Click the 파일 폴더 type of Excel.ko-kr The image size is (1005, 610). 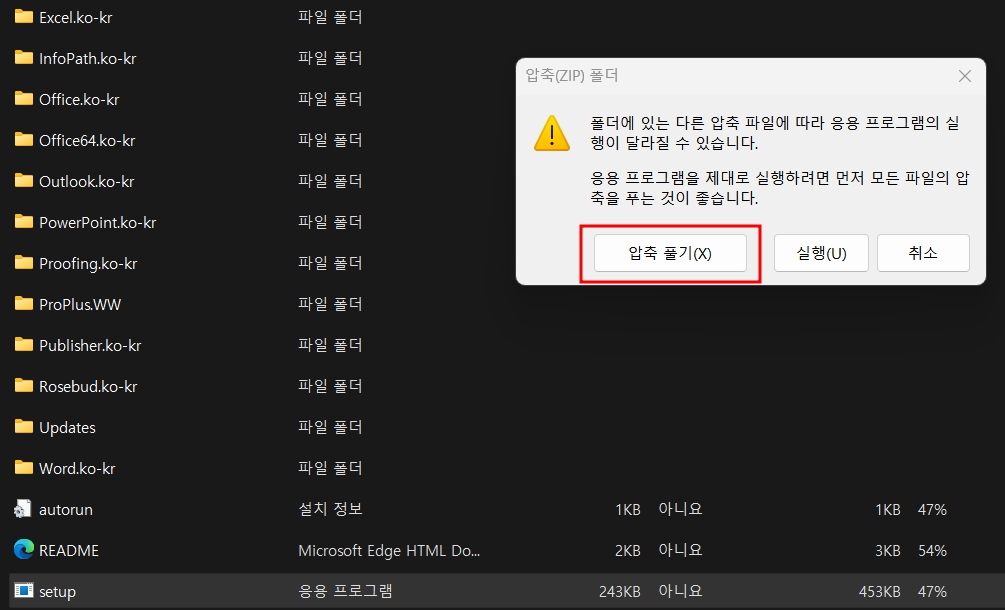pyautogui.click(x=331, y=17)
